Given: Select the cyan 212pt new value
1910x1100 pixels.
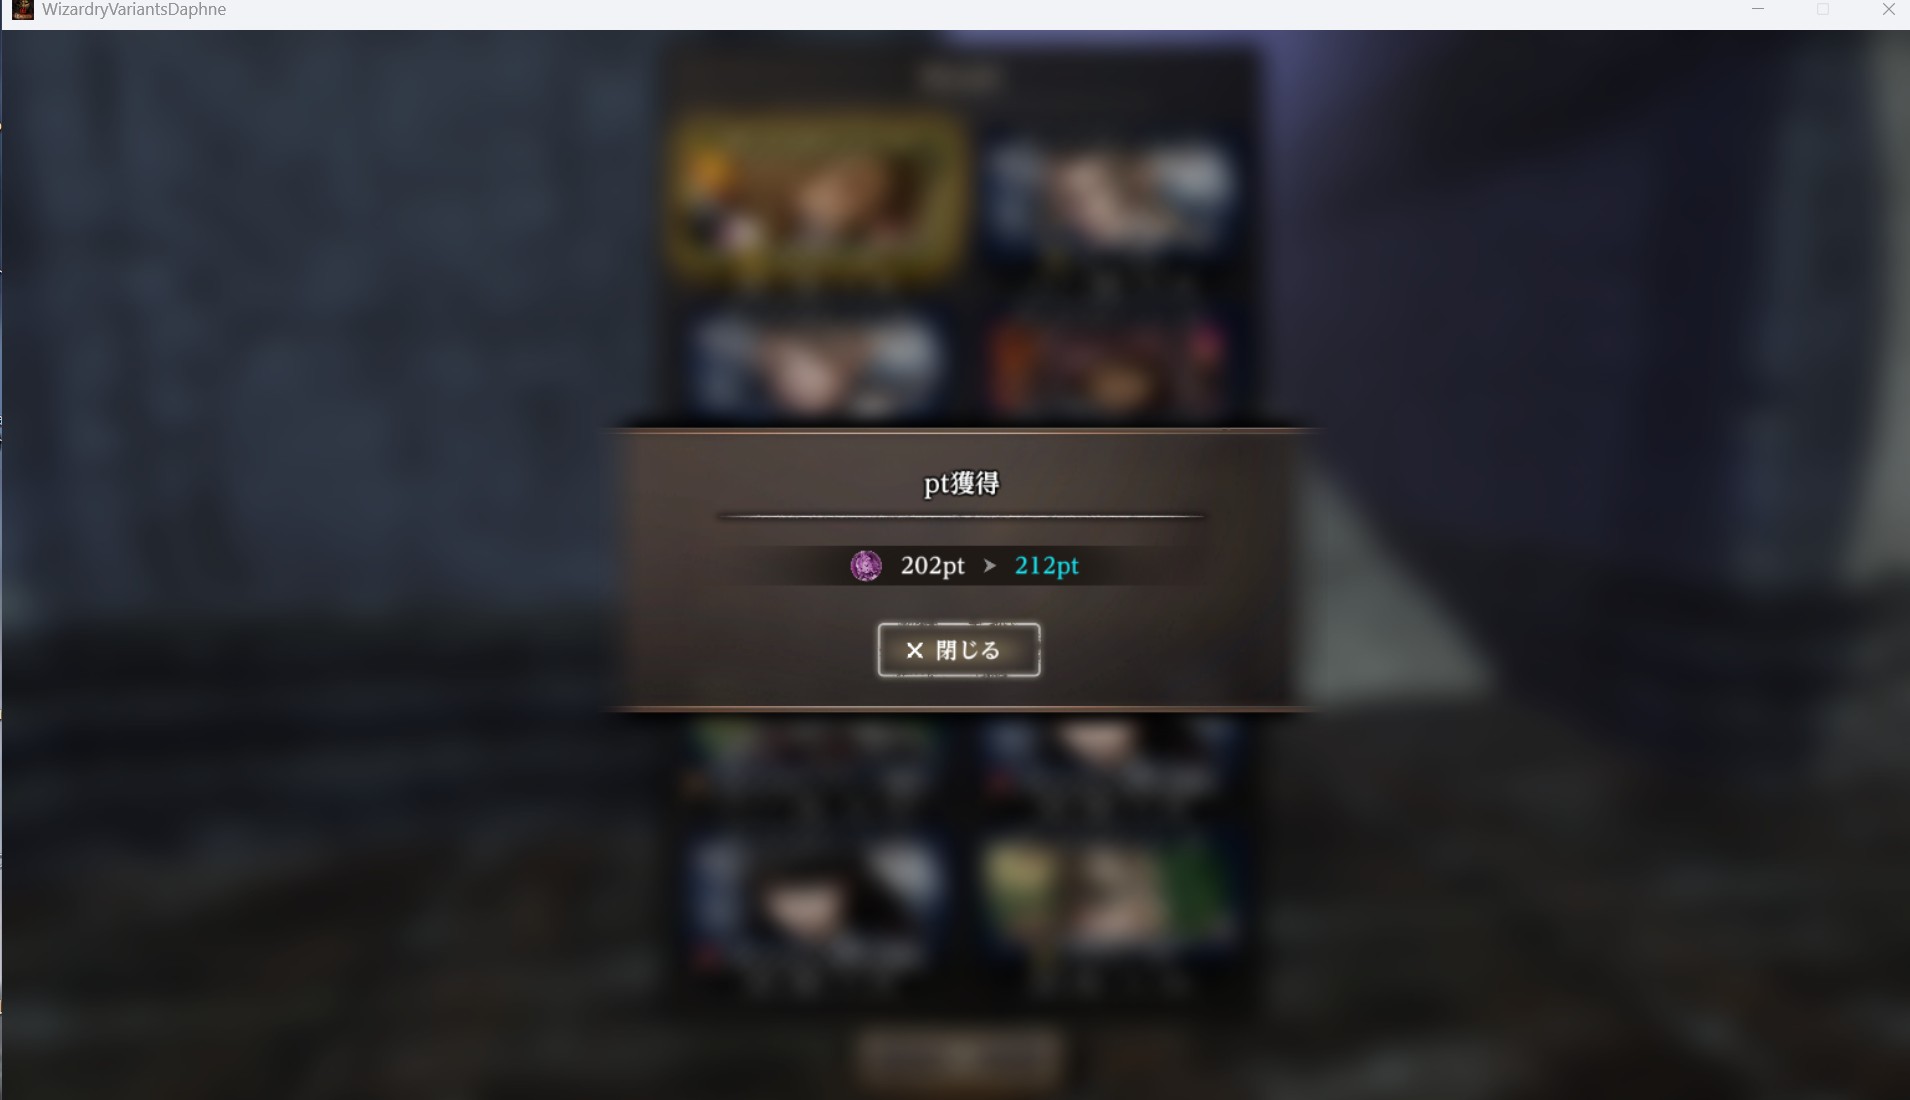Looking at the screenshot, I should [1047, 565].
